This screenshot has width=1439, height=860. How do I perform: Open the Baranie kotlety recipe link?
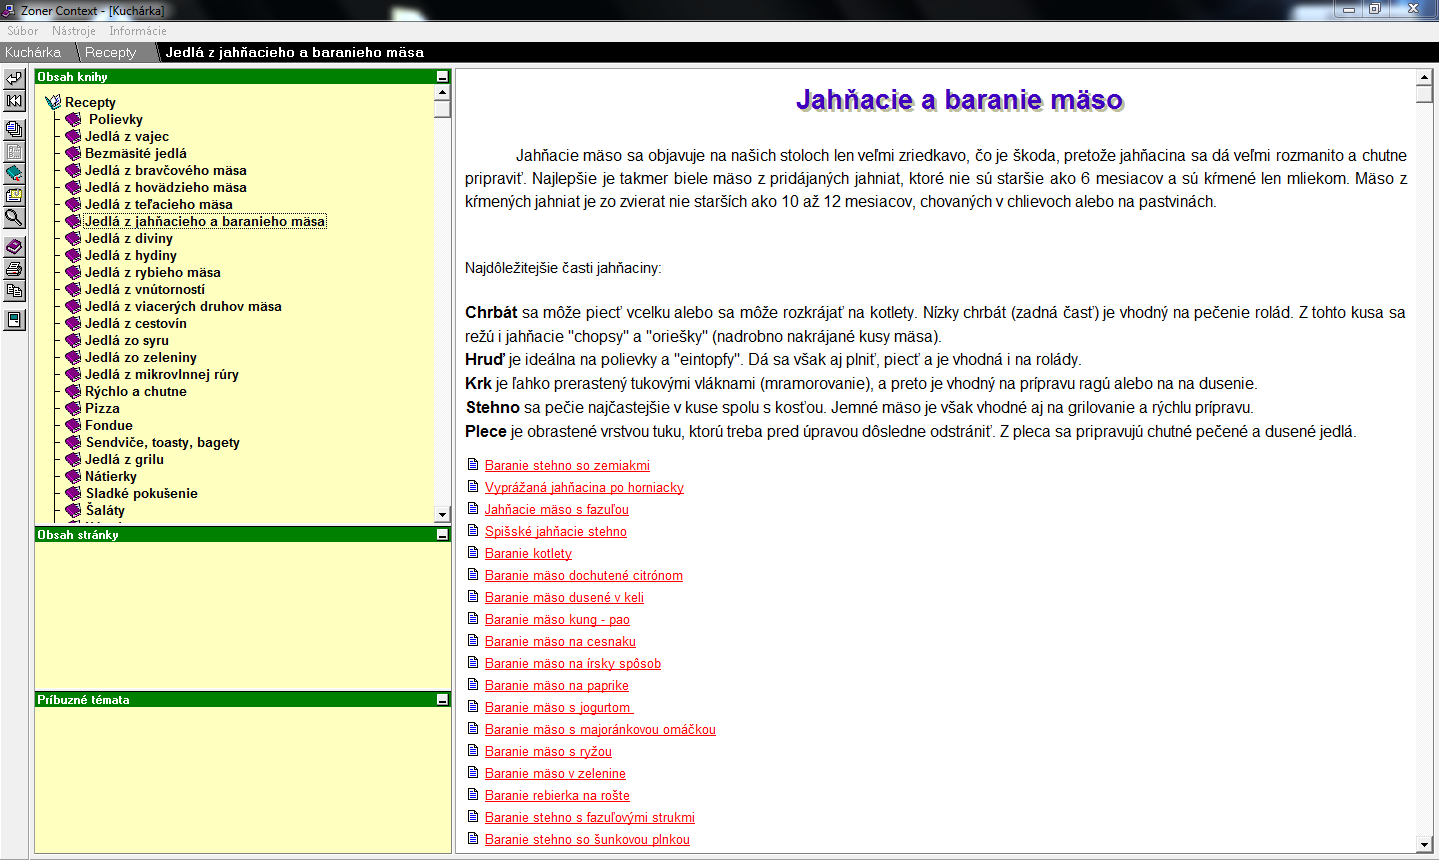coord(528,553)
